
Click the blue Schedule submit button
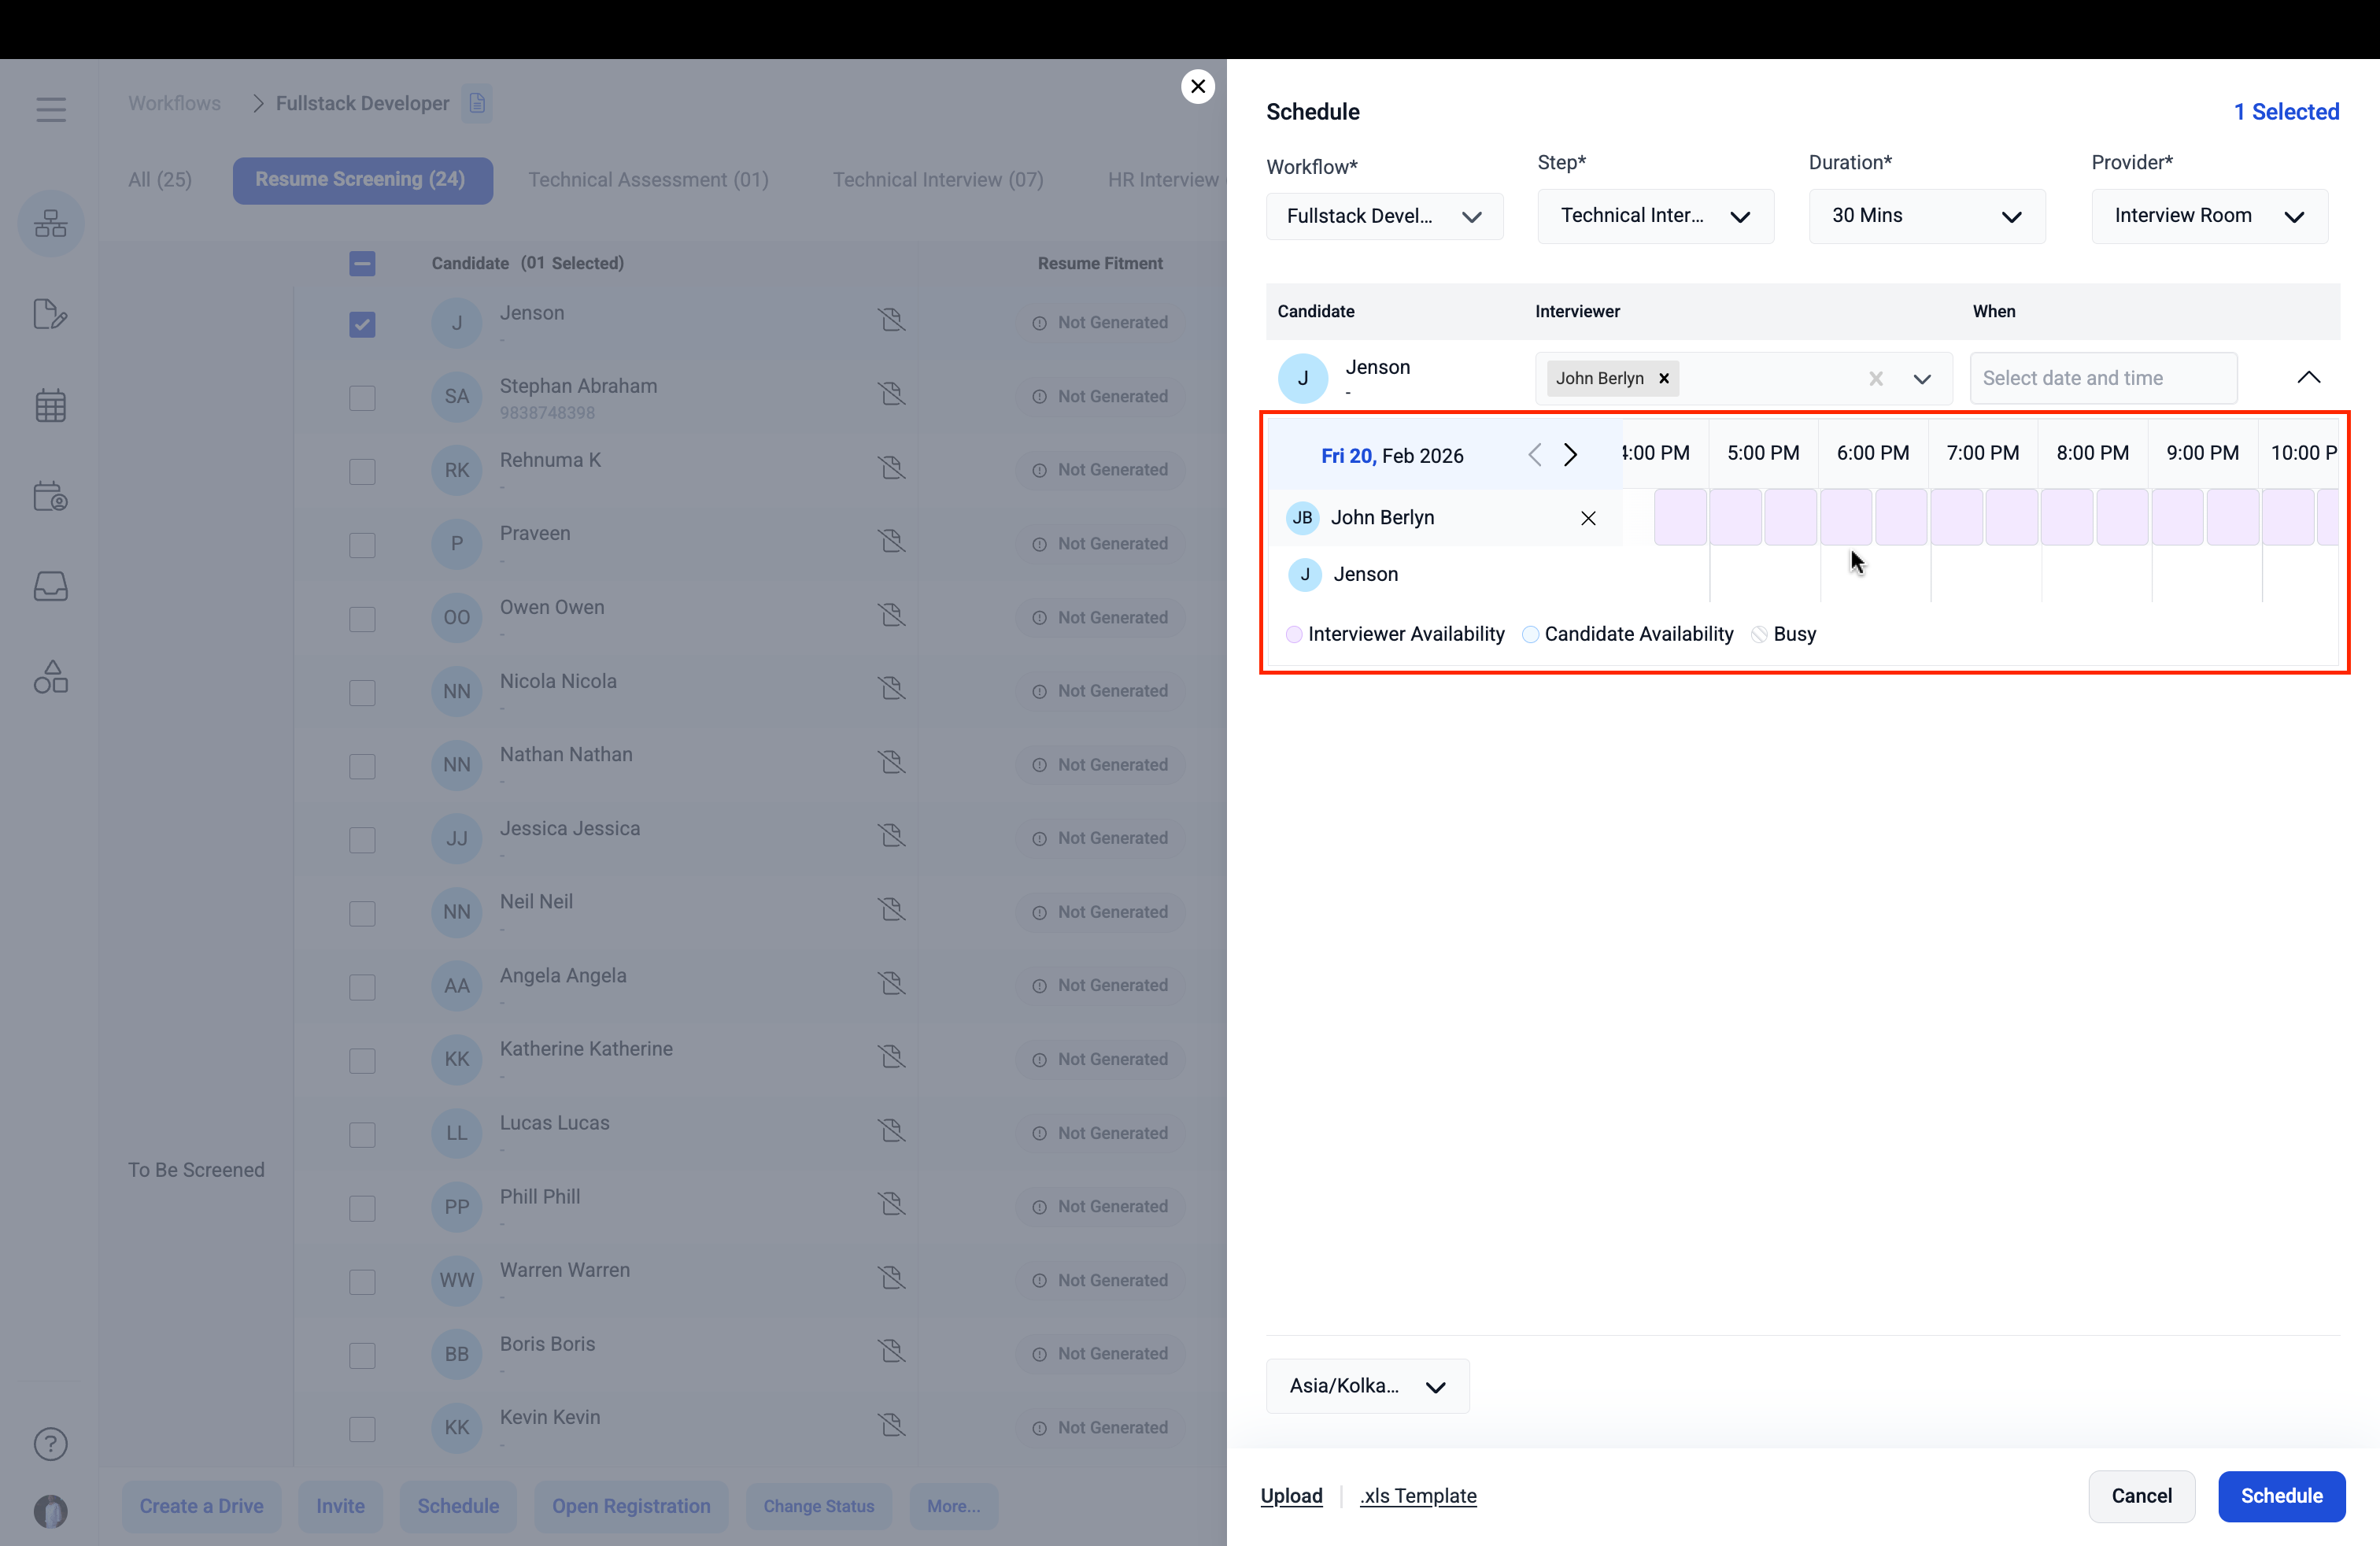(x=2281, y=1495)
